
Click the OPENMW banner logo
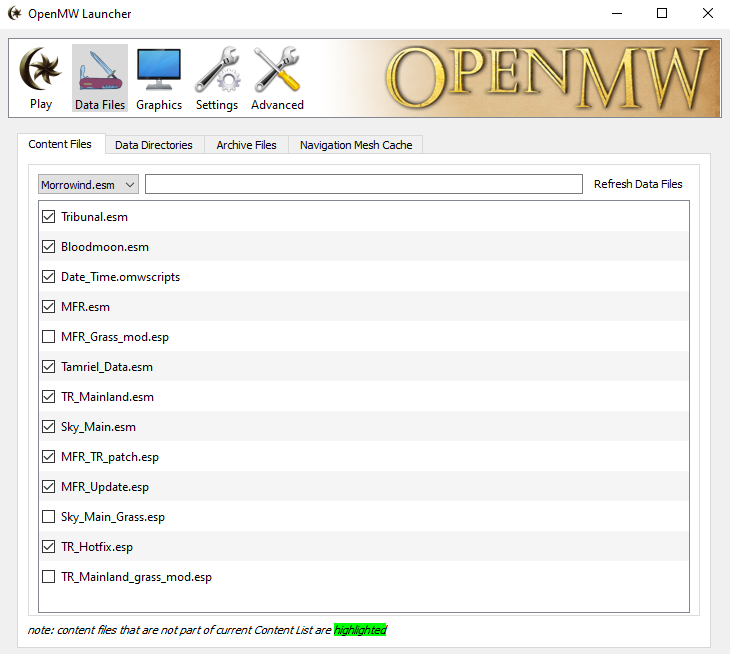548,77
